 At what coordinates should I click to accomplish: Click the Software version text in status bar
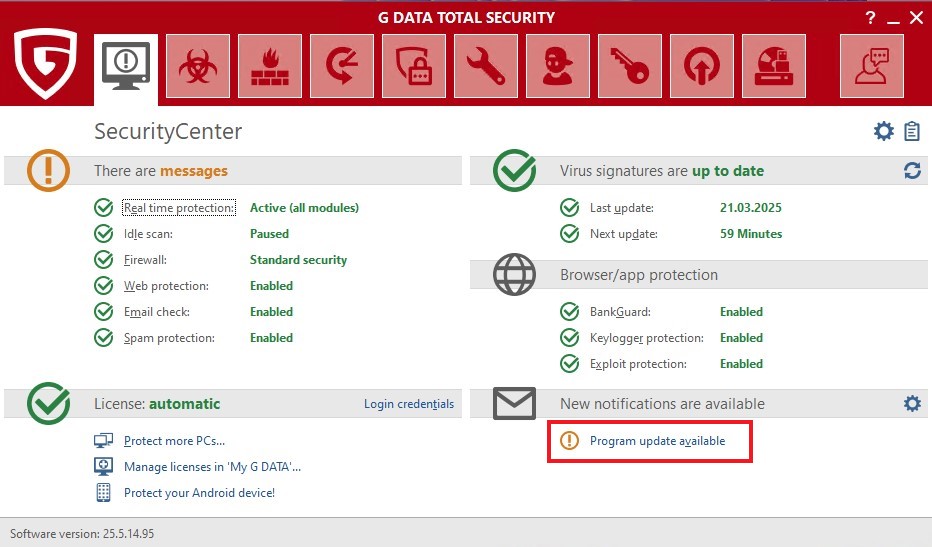[82, 534]
